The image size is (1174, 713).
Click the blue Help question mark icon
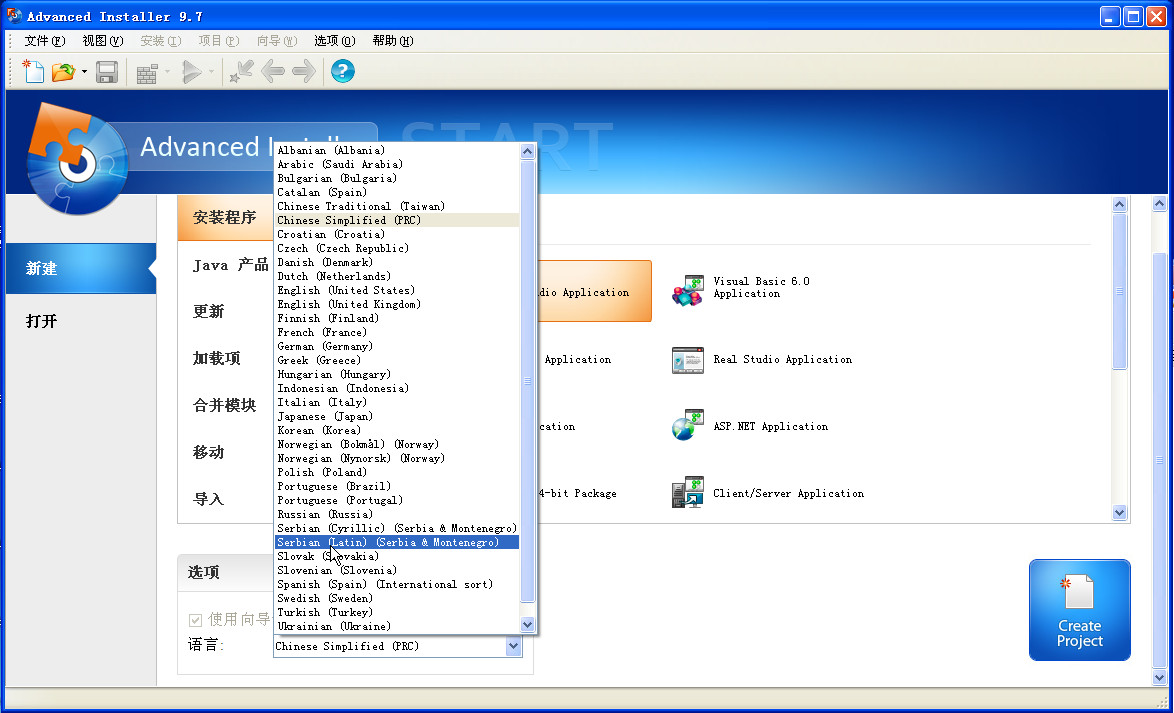pos(343,71)
